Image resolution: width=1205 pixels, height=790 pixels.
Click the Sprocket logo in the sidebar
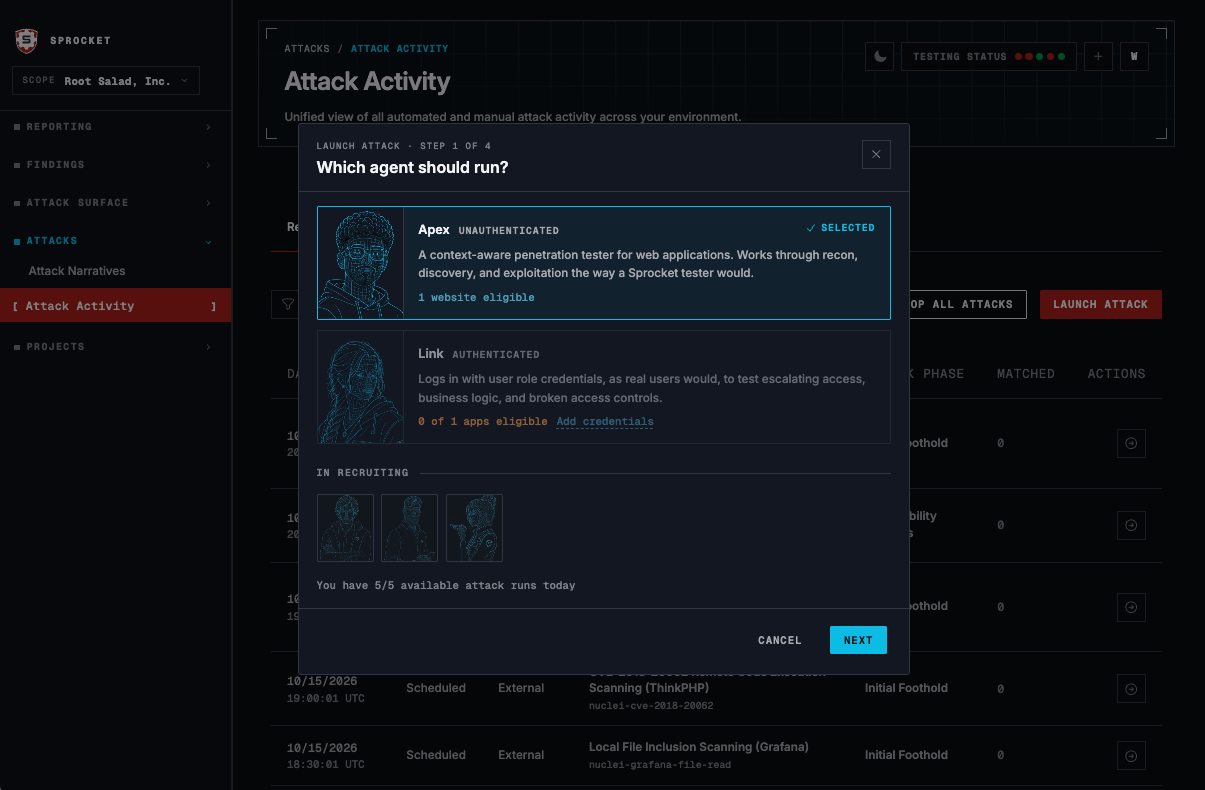coord(26,41)
